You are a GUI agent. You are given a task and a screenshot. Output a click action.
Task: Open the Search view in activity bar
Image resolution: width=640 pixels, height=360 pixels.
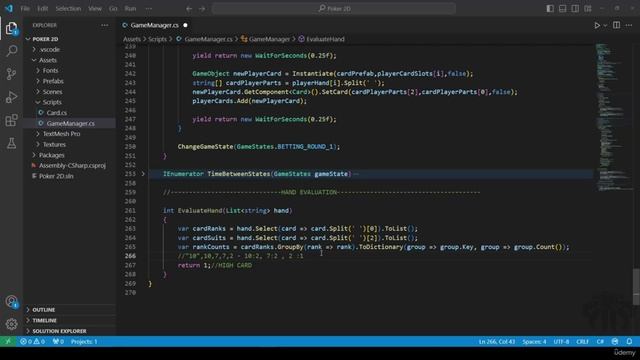pos(11,51)
